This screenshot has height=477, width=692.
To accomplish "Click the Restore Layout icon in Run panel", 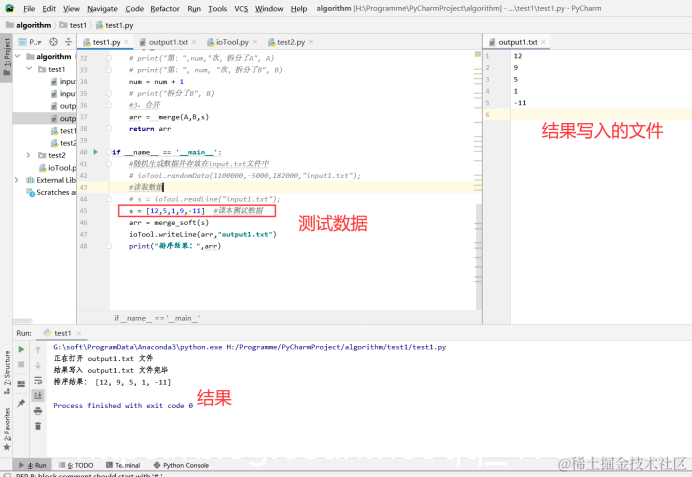I will tap(21, 384).
